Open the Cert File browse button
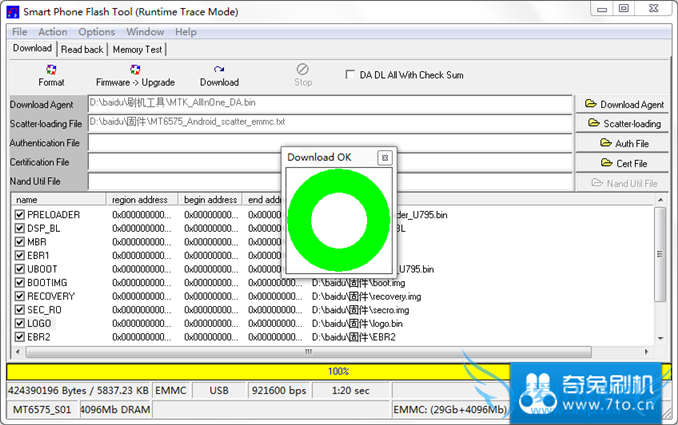The width and height of the screenshot is (678, 425). point(624,163)
